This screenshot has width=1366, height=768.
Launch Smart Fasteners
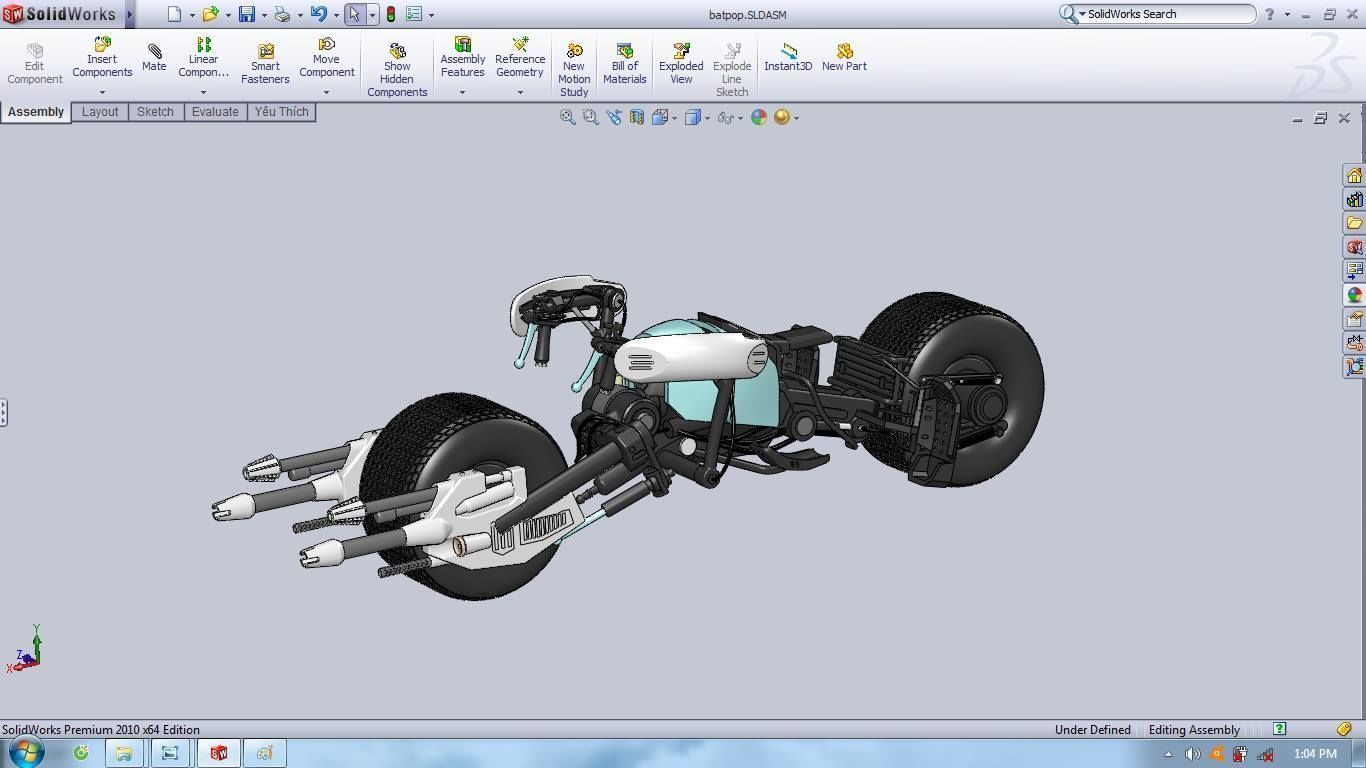click(x=265, y=64)
